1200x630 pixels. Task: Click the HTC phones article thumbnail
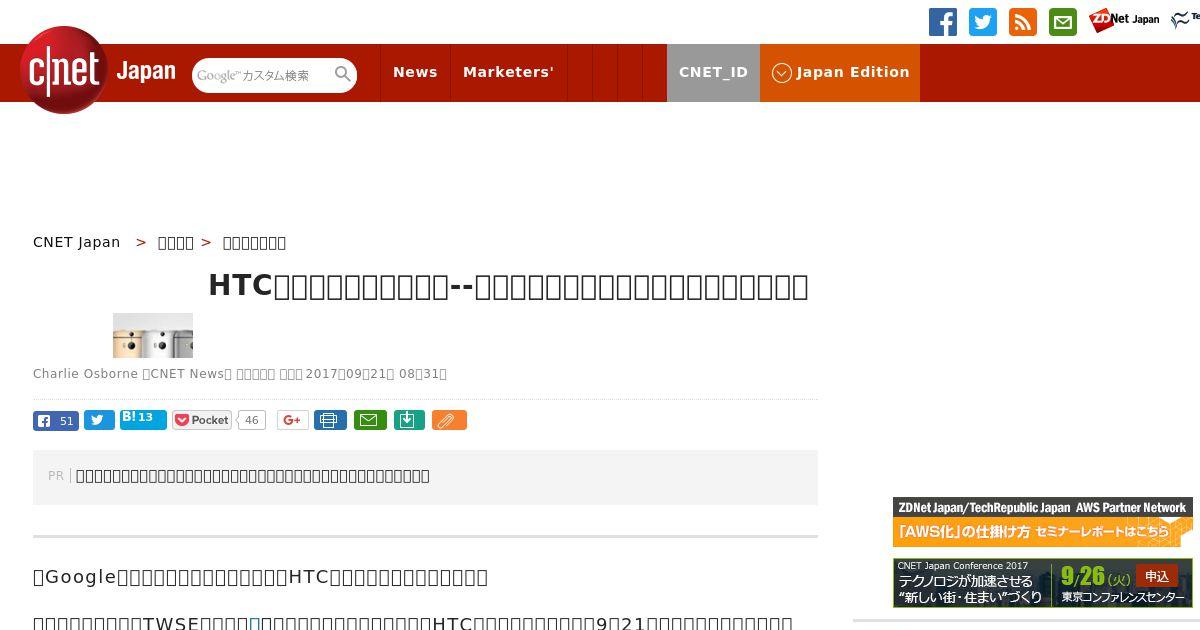pos(153,335)
